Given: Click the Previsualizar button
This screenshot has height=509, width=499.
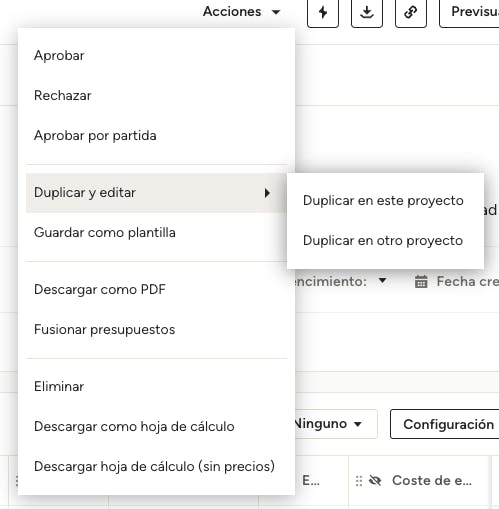Looking at the screenshot, I should point(469,13).
